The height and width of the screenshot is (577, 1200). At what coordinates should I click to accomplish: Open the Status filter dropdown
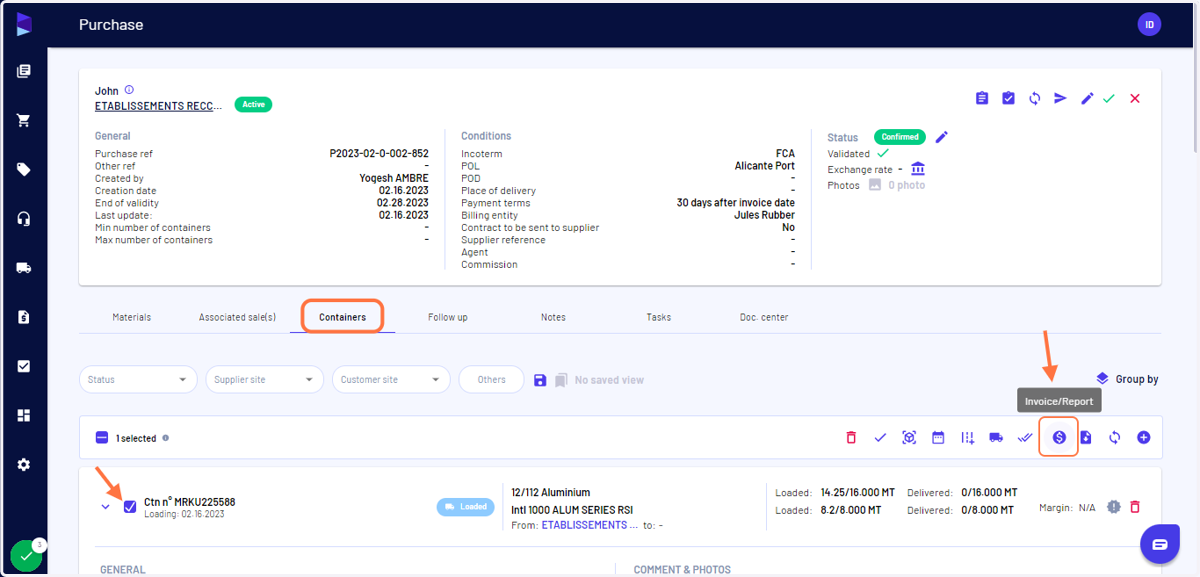(x=139, y=380)
